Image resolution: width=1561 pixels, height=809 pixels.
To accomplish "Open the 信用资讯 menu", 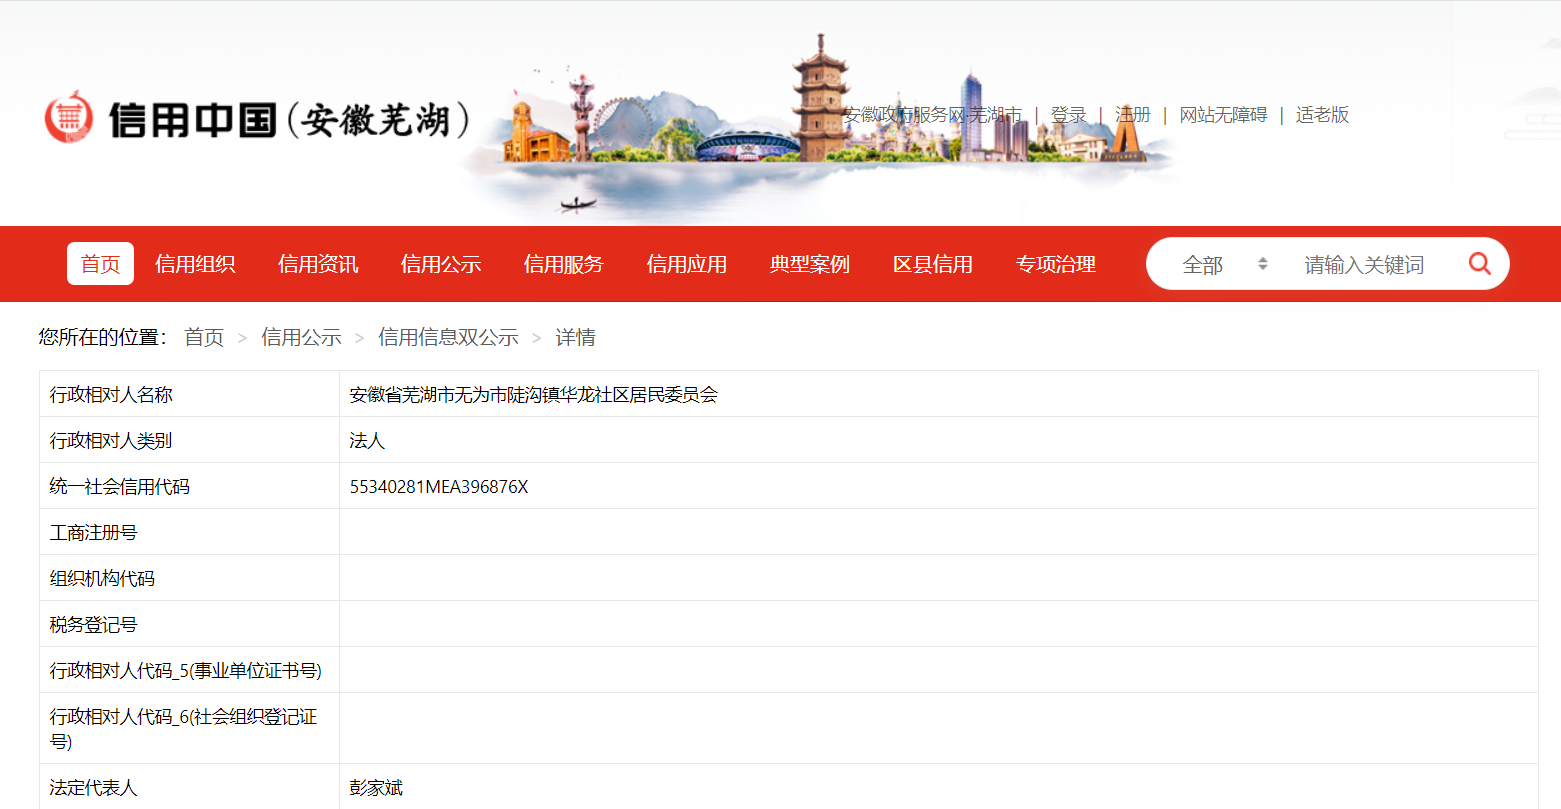I will pyautogui.click(x=318, y=264).
